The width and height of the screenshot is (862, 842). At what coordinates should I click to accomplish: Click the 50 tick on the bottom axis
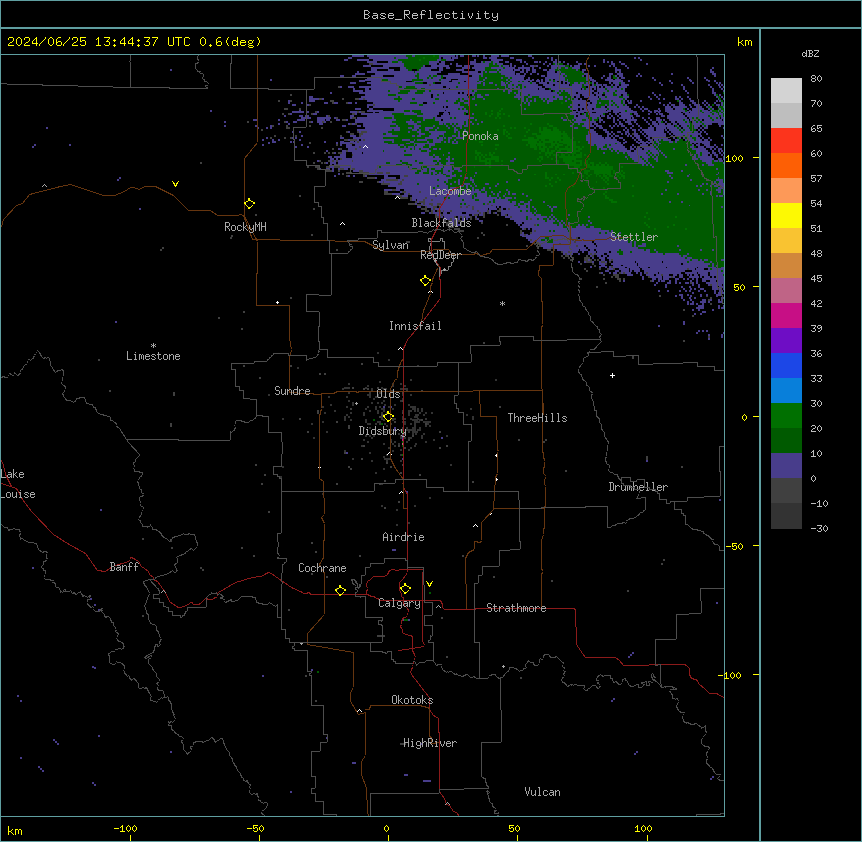[x=514, y=828]
